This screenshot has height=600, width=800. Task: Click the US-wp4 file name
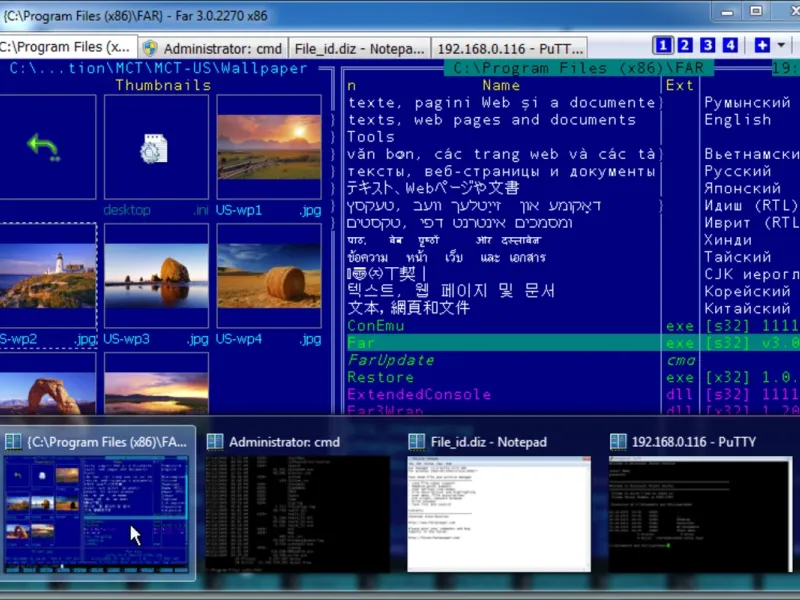[239, 339]
